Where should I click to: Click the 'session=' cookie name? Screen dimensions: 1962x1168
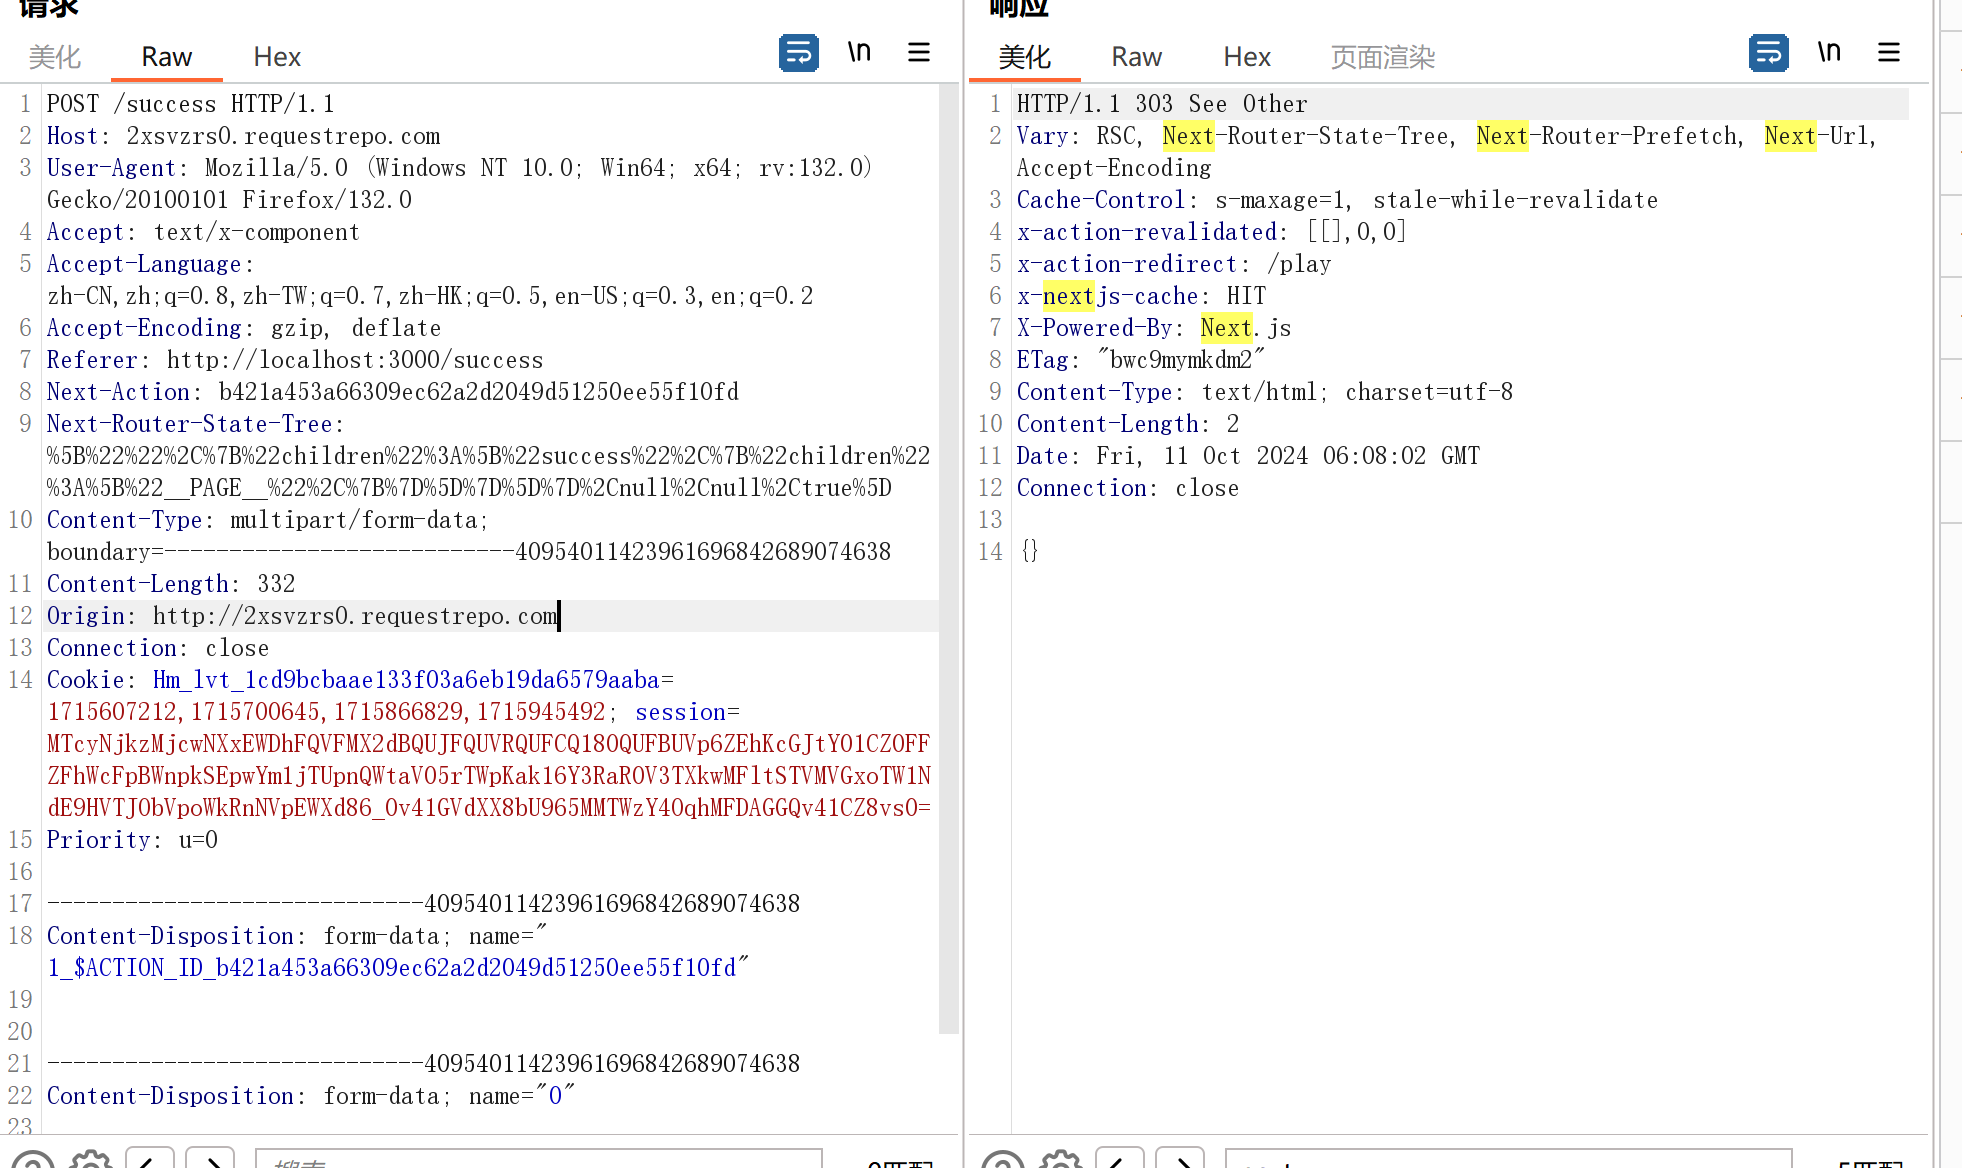point(687,712)
